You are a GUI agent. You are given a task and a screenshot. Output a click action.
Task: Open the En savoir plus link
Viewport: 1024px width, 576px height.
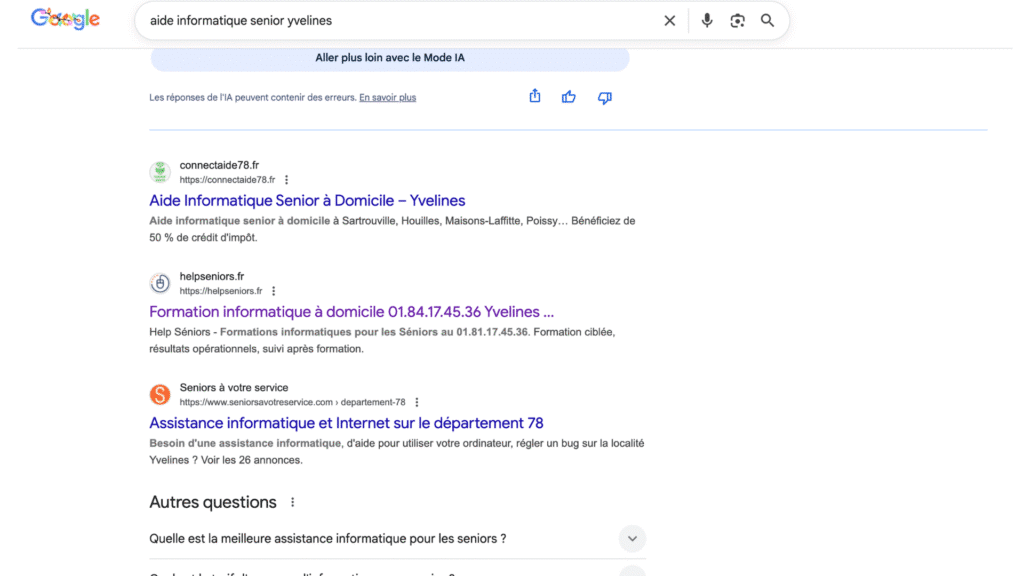(387, 98)
